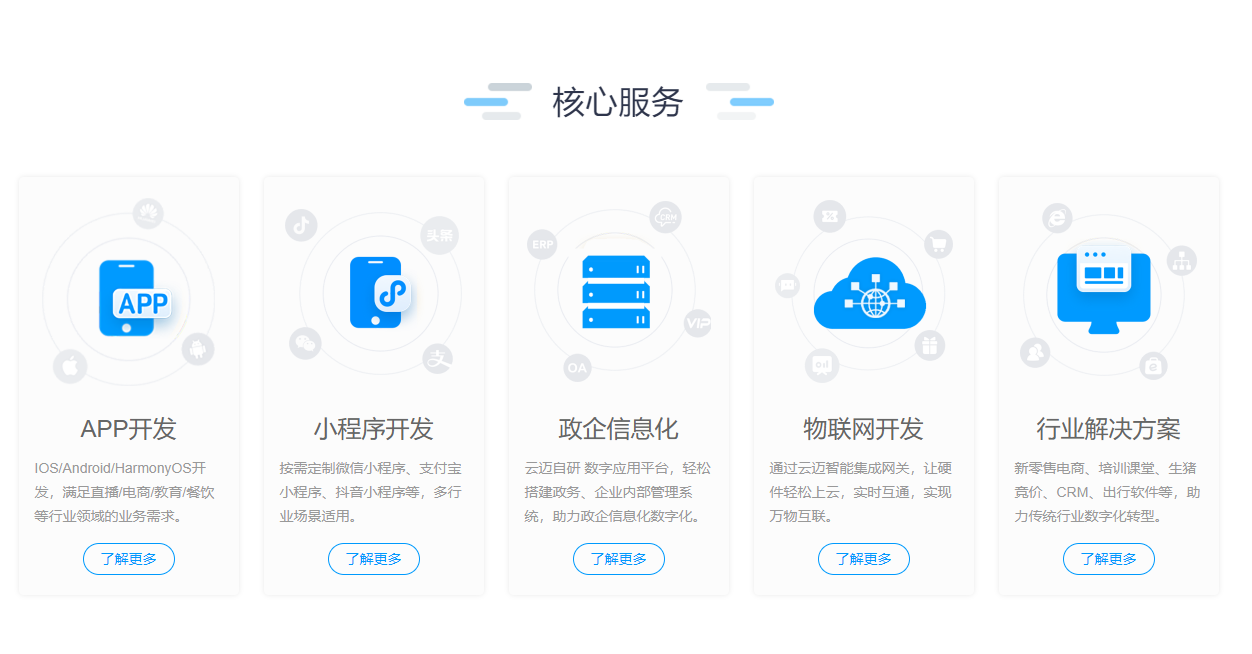Click the ERP bubble icon
Image resolution: width=1252 pixels, height=654 pixels.
542,244
